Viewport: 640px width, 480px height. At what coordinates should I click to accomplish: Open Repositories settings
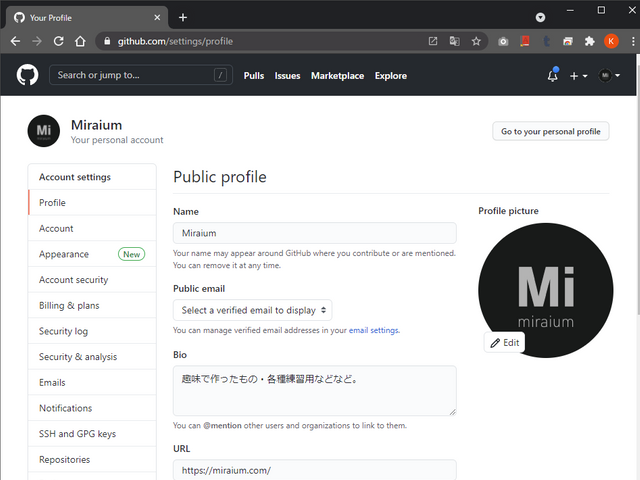click(92, 460)
